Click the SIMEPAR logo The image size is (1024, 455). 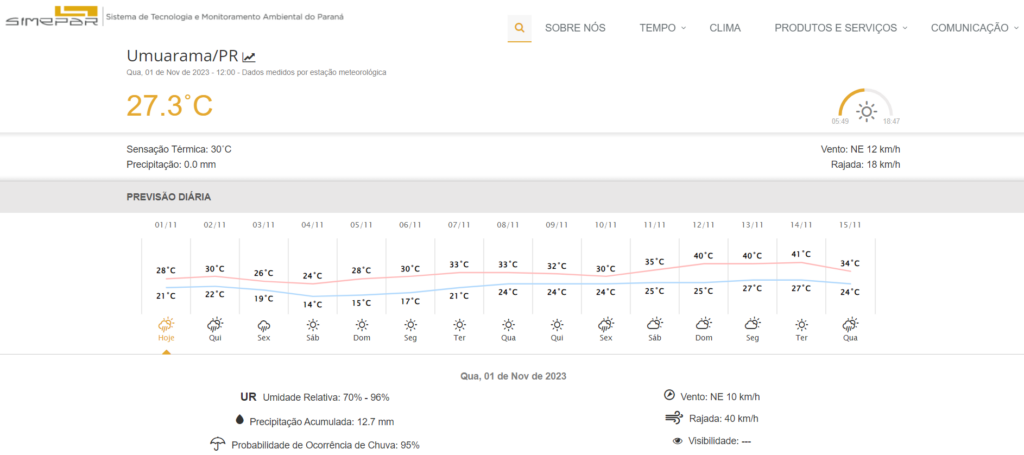52,16
